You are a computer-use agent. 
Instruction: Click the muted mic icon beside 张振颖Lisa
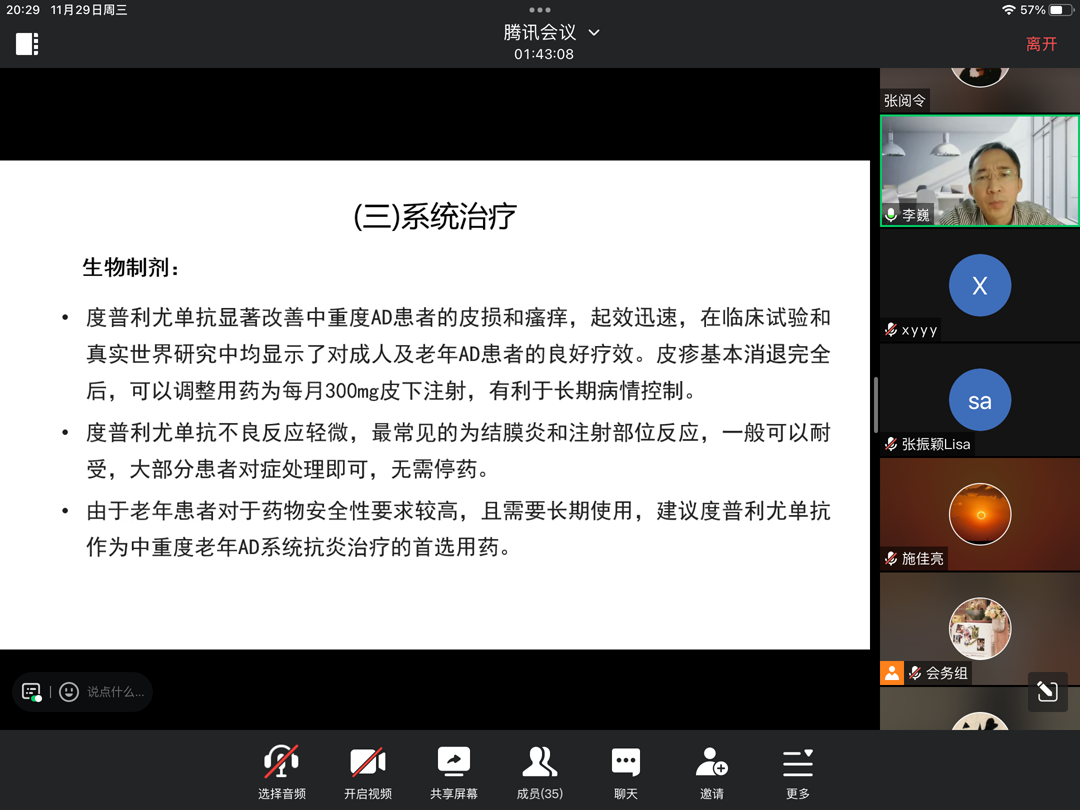pyautogui.click(x=891, y=444)
